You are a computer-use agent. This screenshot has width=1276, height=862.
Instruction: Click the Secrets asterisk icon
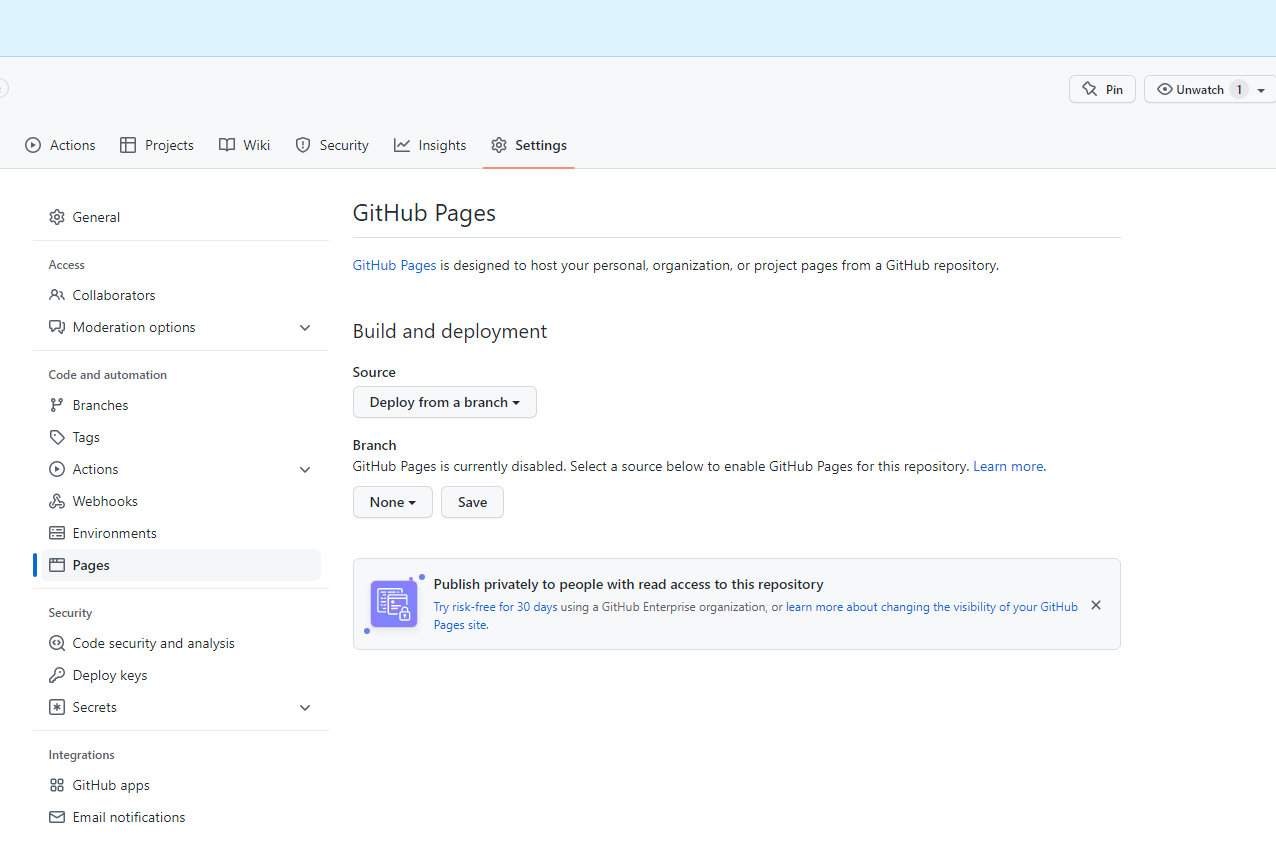57,707
